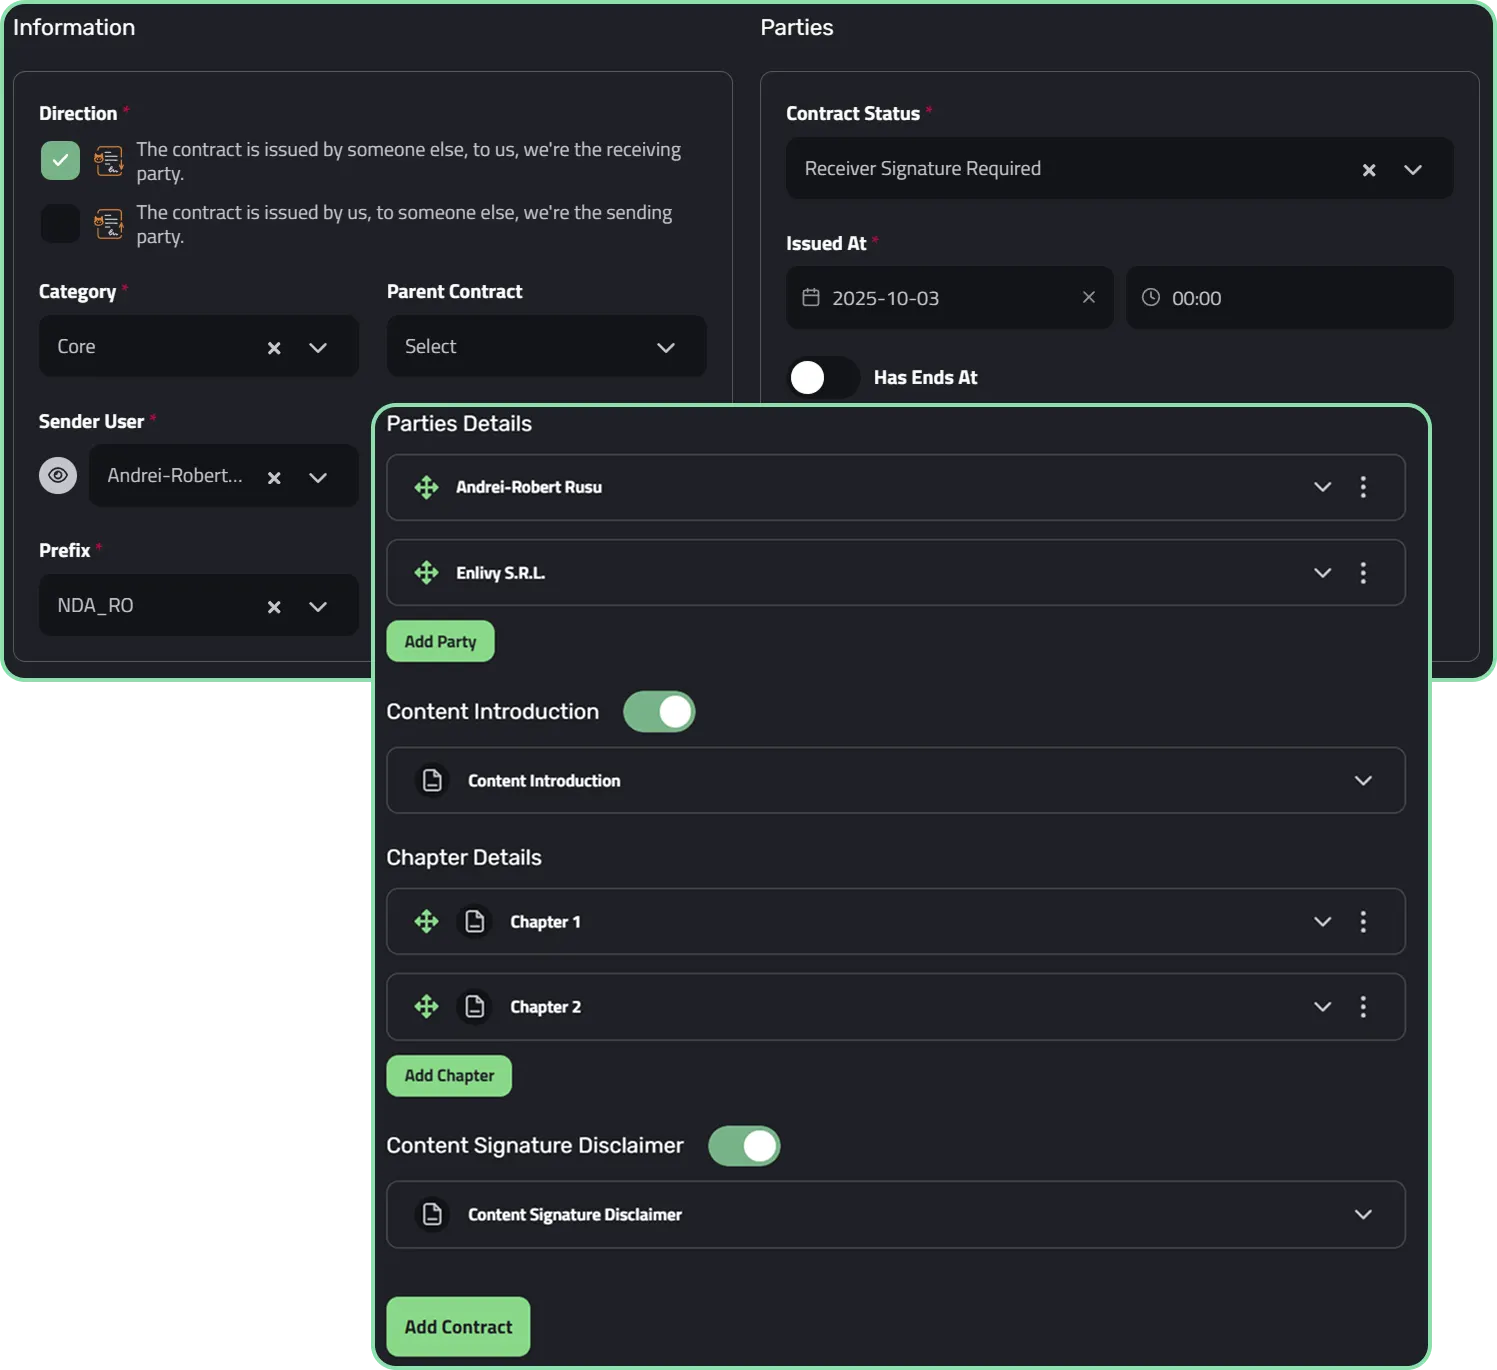Click the Has Ends At label

click(x=925, y=377)
